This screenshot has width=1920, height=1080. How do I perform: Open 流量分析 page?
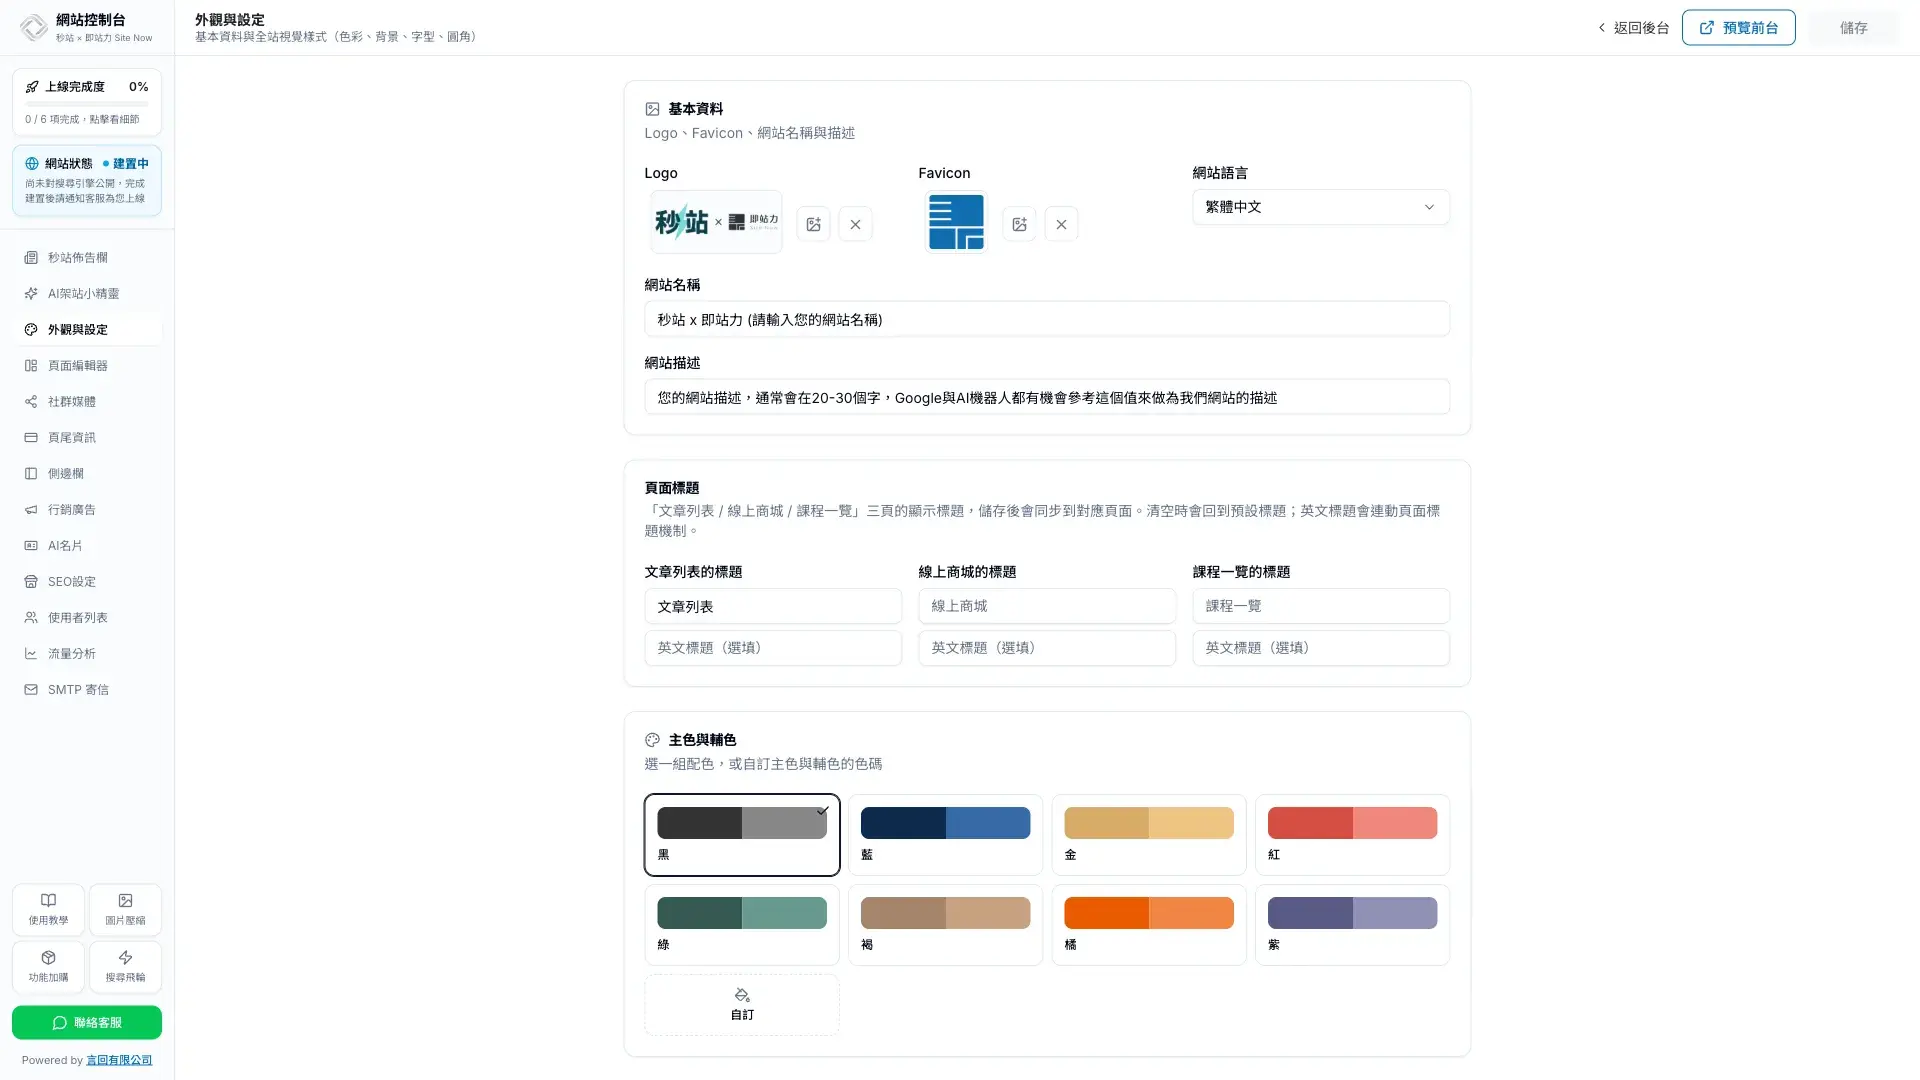[87, 654]
